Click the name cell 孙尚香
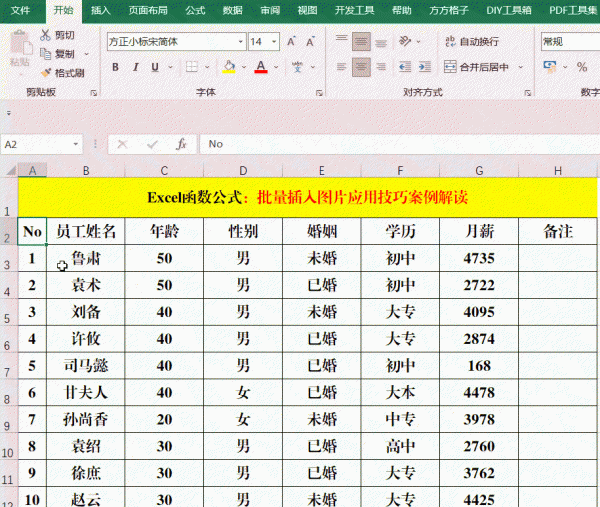The width and height of the screenshot is (600, 507). [86, 420]
